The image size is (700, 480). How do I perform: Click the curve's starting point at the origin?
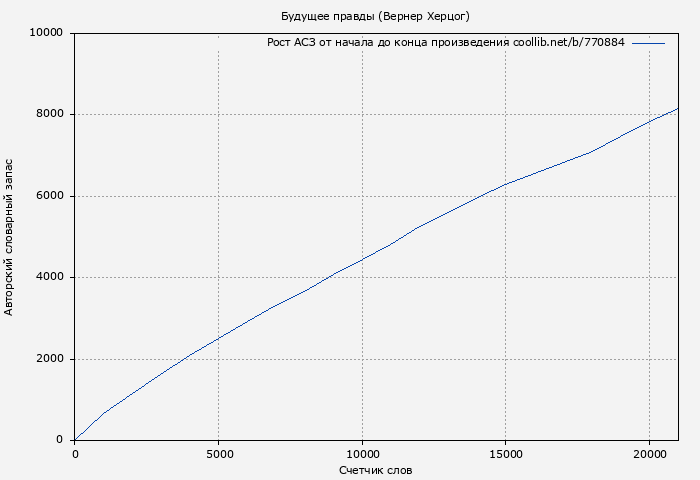75,440
